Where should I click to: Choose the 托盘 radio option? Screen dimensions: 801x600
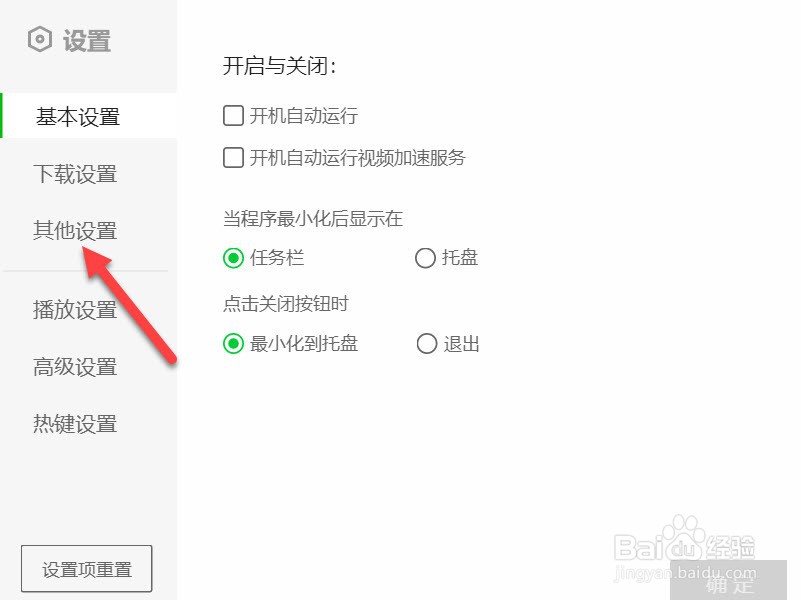[x=425, y=258]
